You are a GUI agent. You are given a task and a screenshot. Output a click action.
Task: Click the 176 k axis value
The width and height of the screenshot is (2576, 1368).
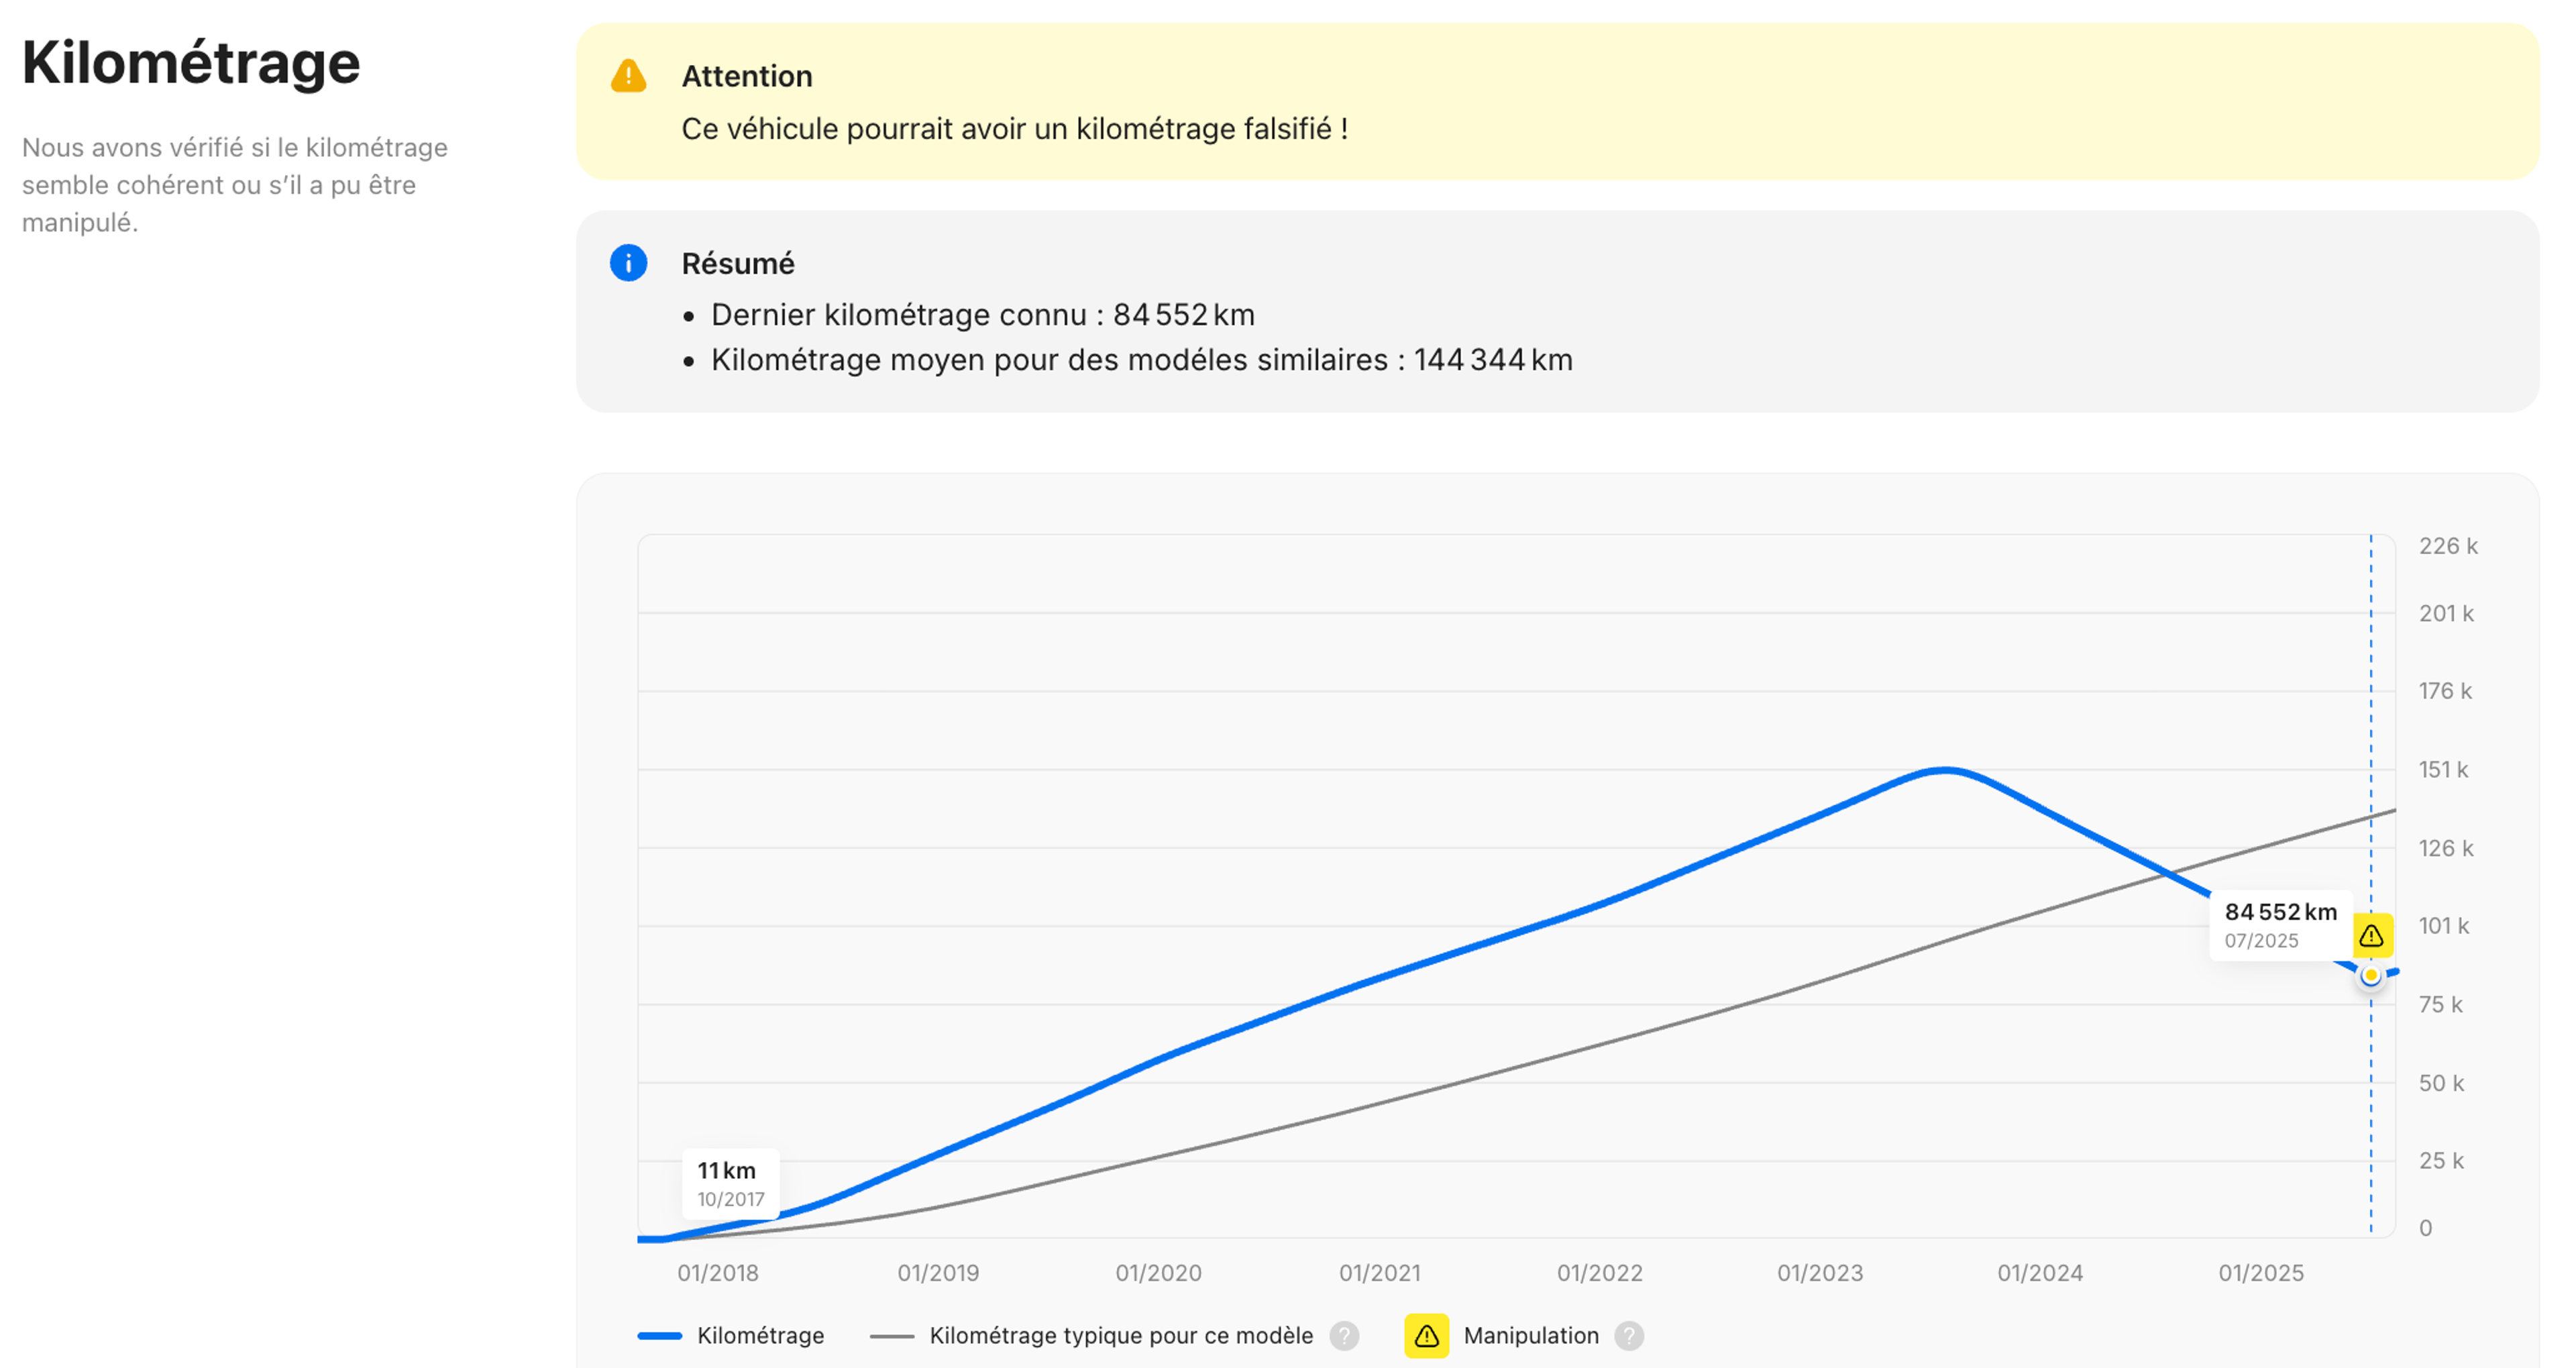[x=2445, y=692]
